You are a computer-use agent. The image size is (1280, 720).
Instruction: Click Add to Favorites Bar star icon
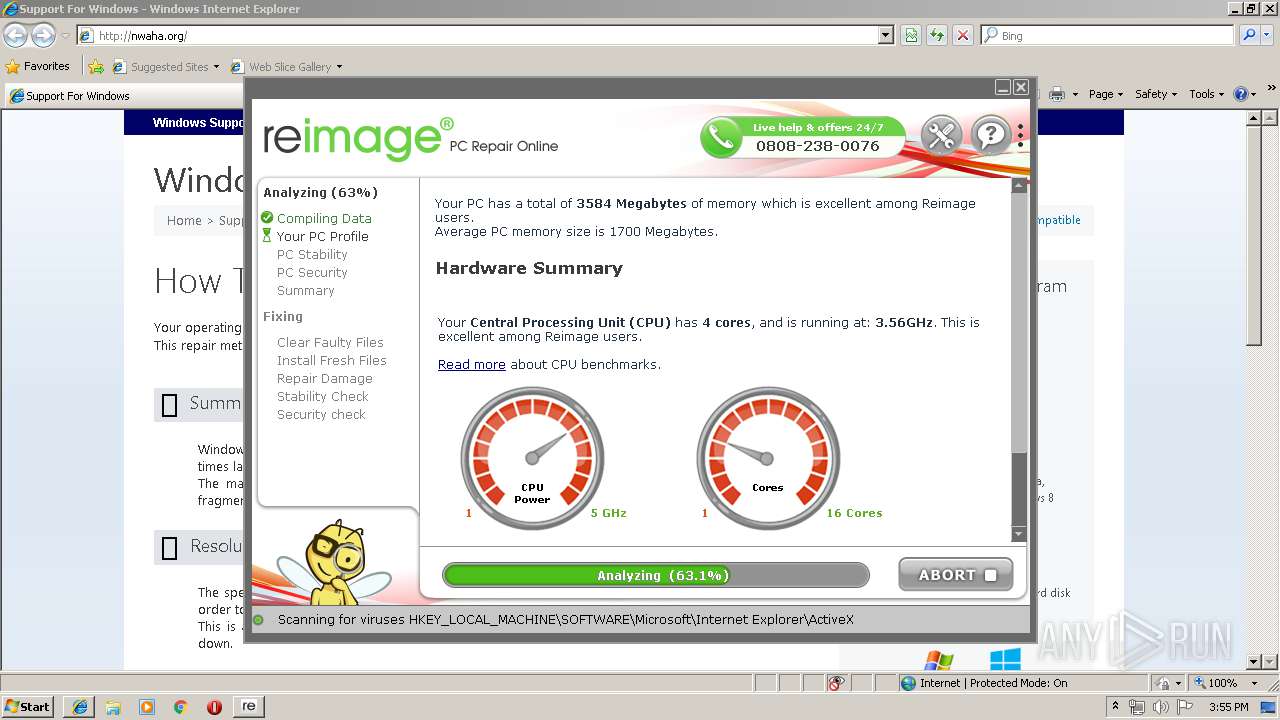coord(96,67)
